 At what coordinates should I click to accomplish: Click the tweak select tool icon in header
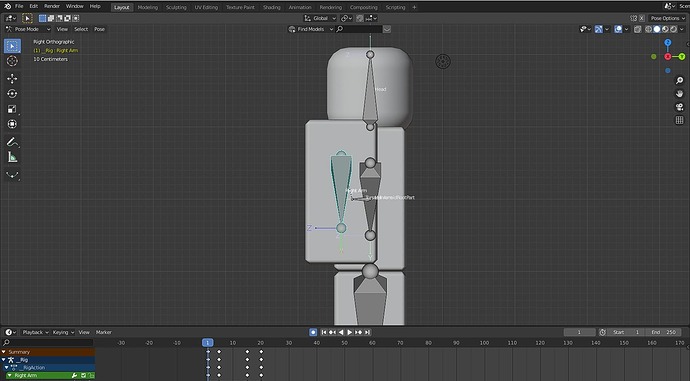27,18
